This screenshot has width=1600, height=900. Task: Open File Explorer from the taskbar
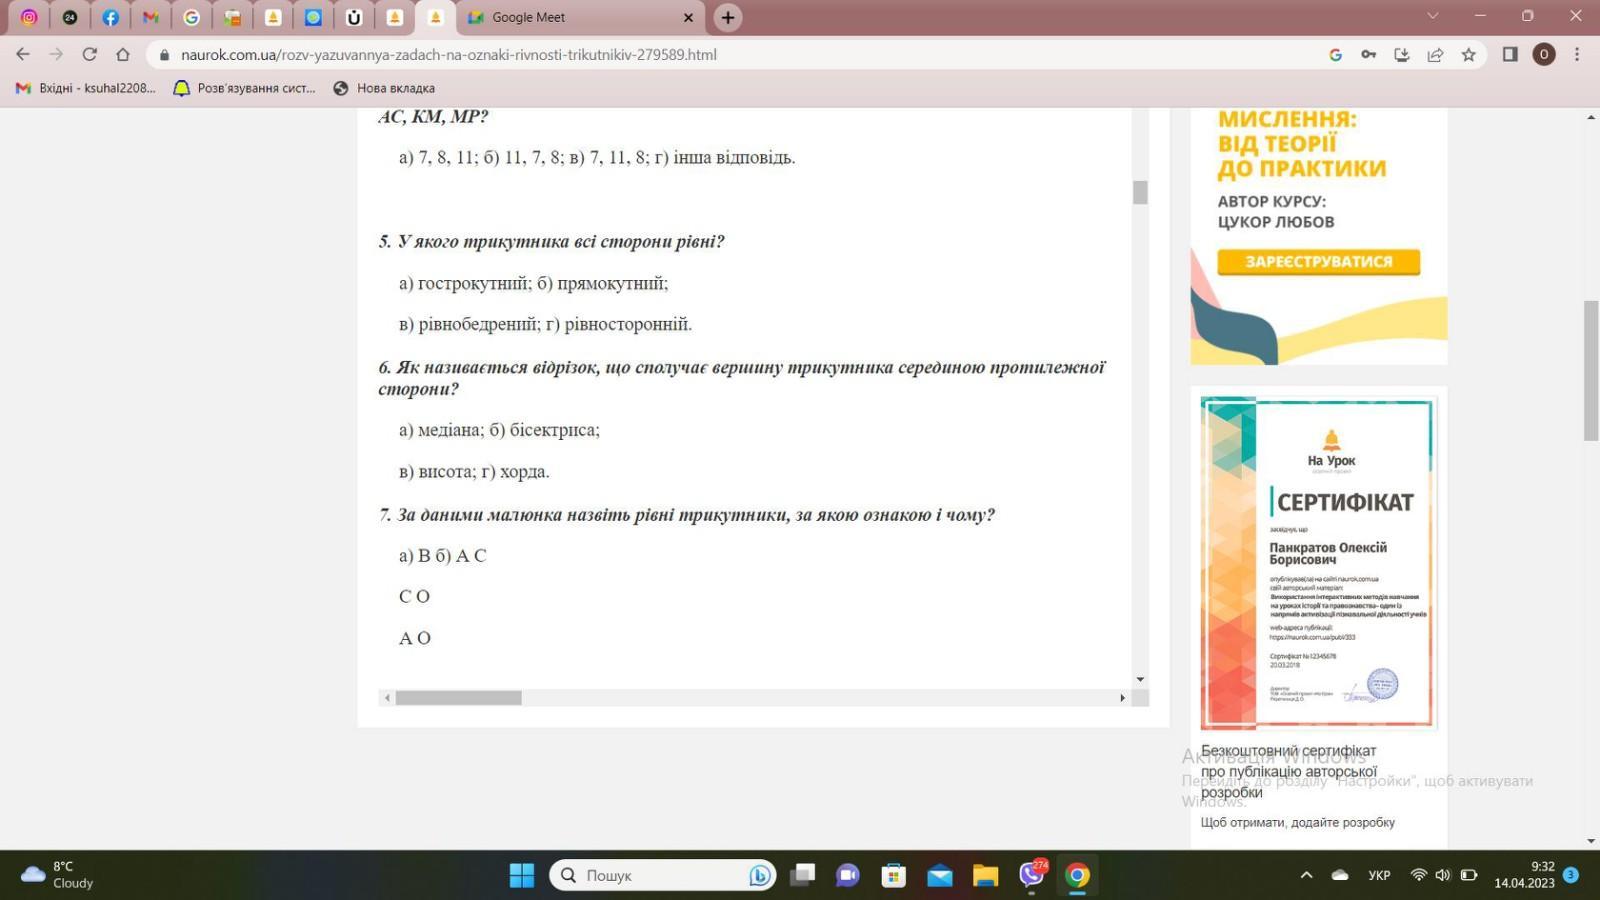[986, 875]
